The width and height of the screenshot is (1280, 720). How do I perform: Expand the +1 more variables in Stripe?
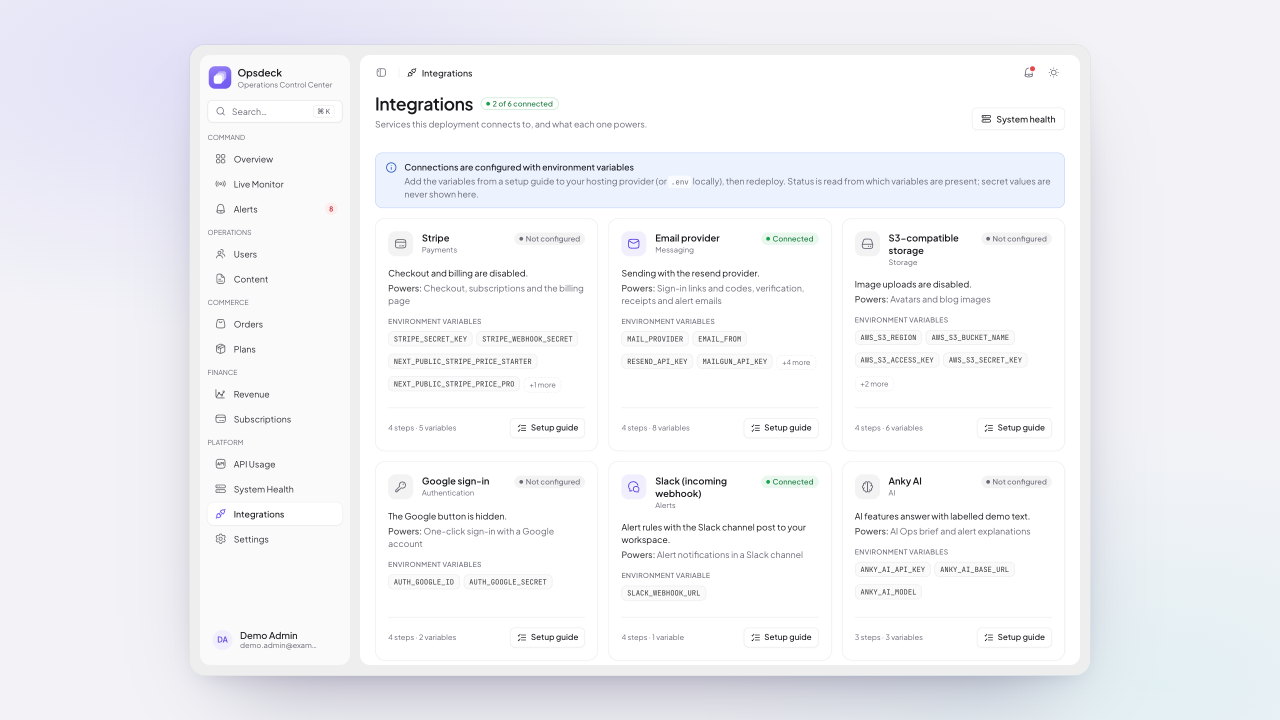[x=542, y=384]
